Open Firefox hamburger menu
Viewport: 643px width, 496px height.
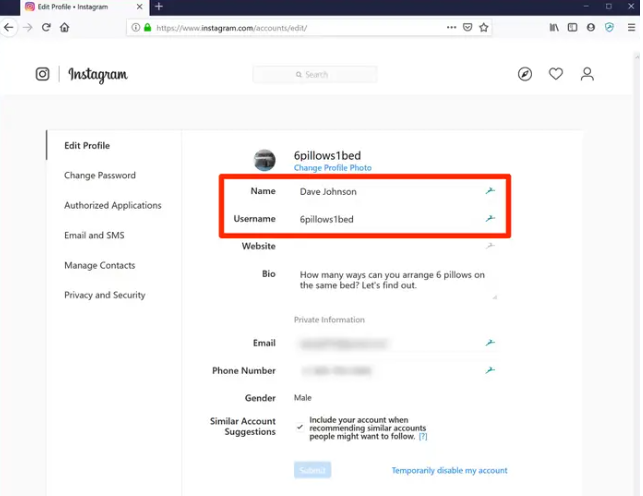click(631, 27)
